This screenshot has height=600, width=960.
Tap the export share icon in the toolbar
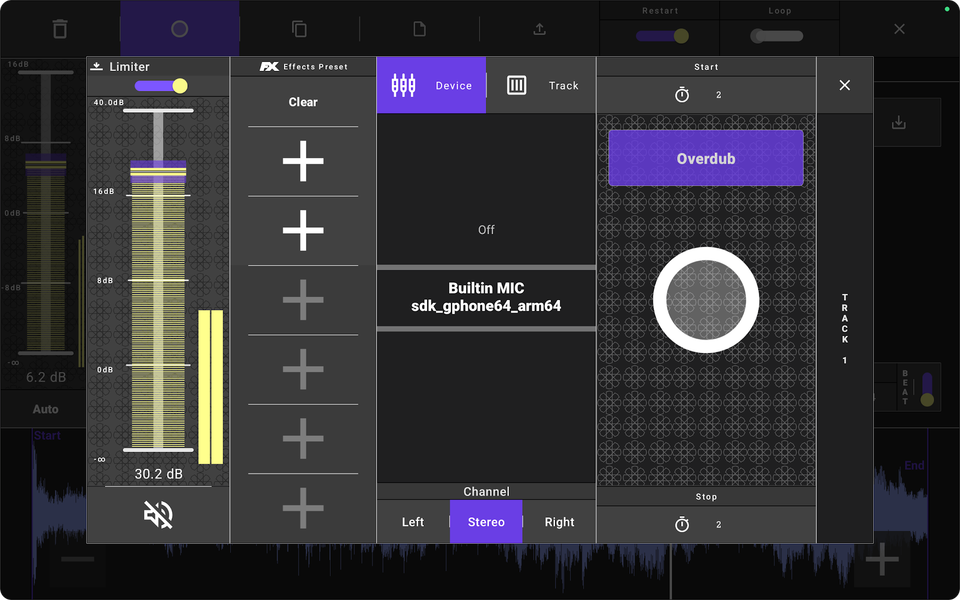pyautogui.click(x=539, y=29)
